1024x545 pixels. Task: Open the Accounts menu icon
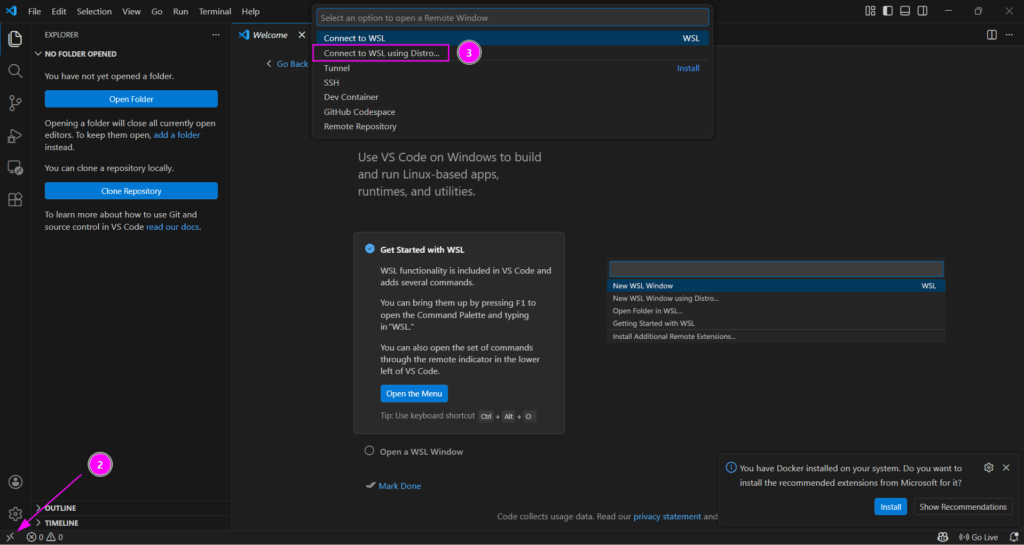(15, 482)
